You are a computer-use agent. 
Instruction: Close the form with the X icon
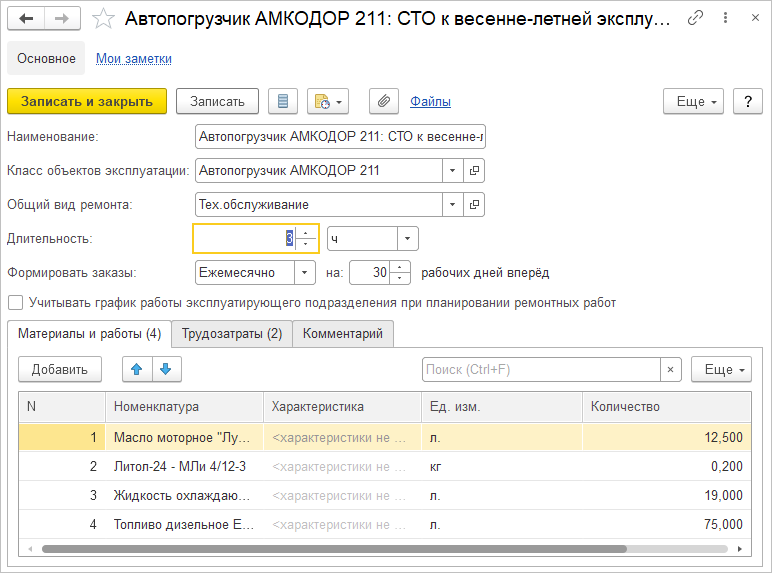click(755, 18)
